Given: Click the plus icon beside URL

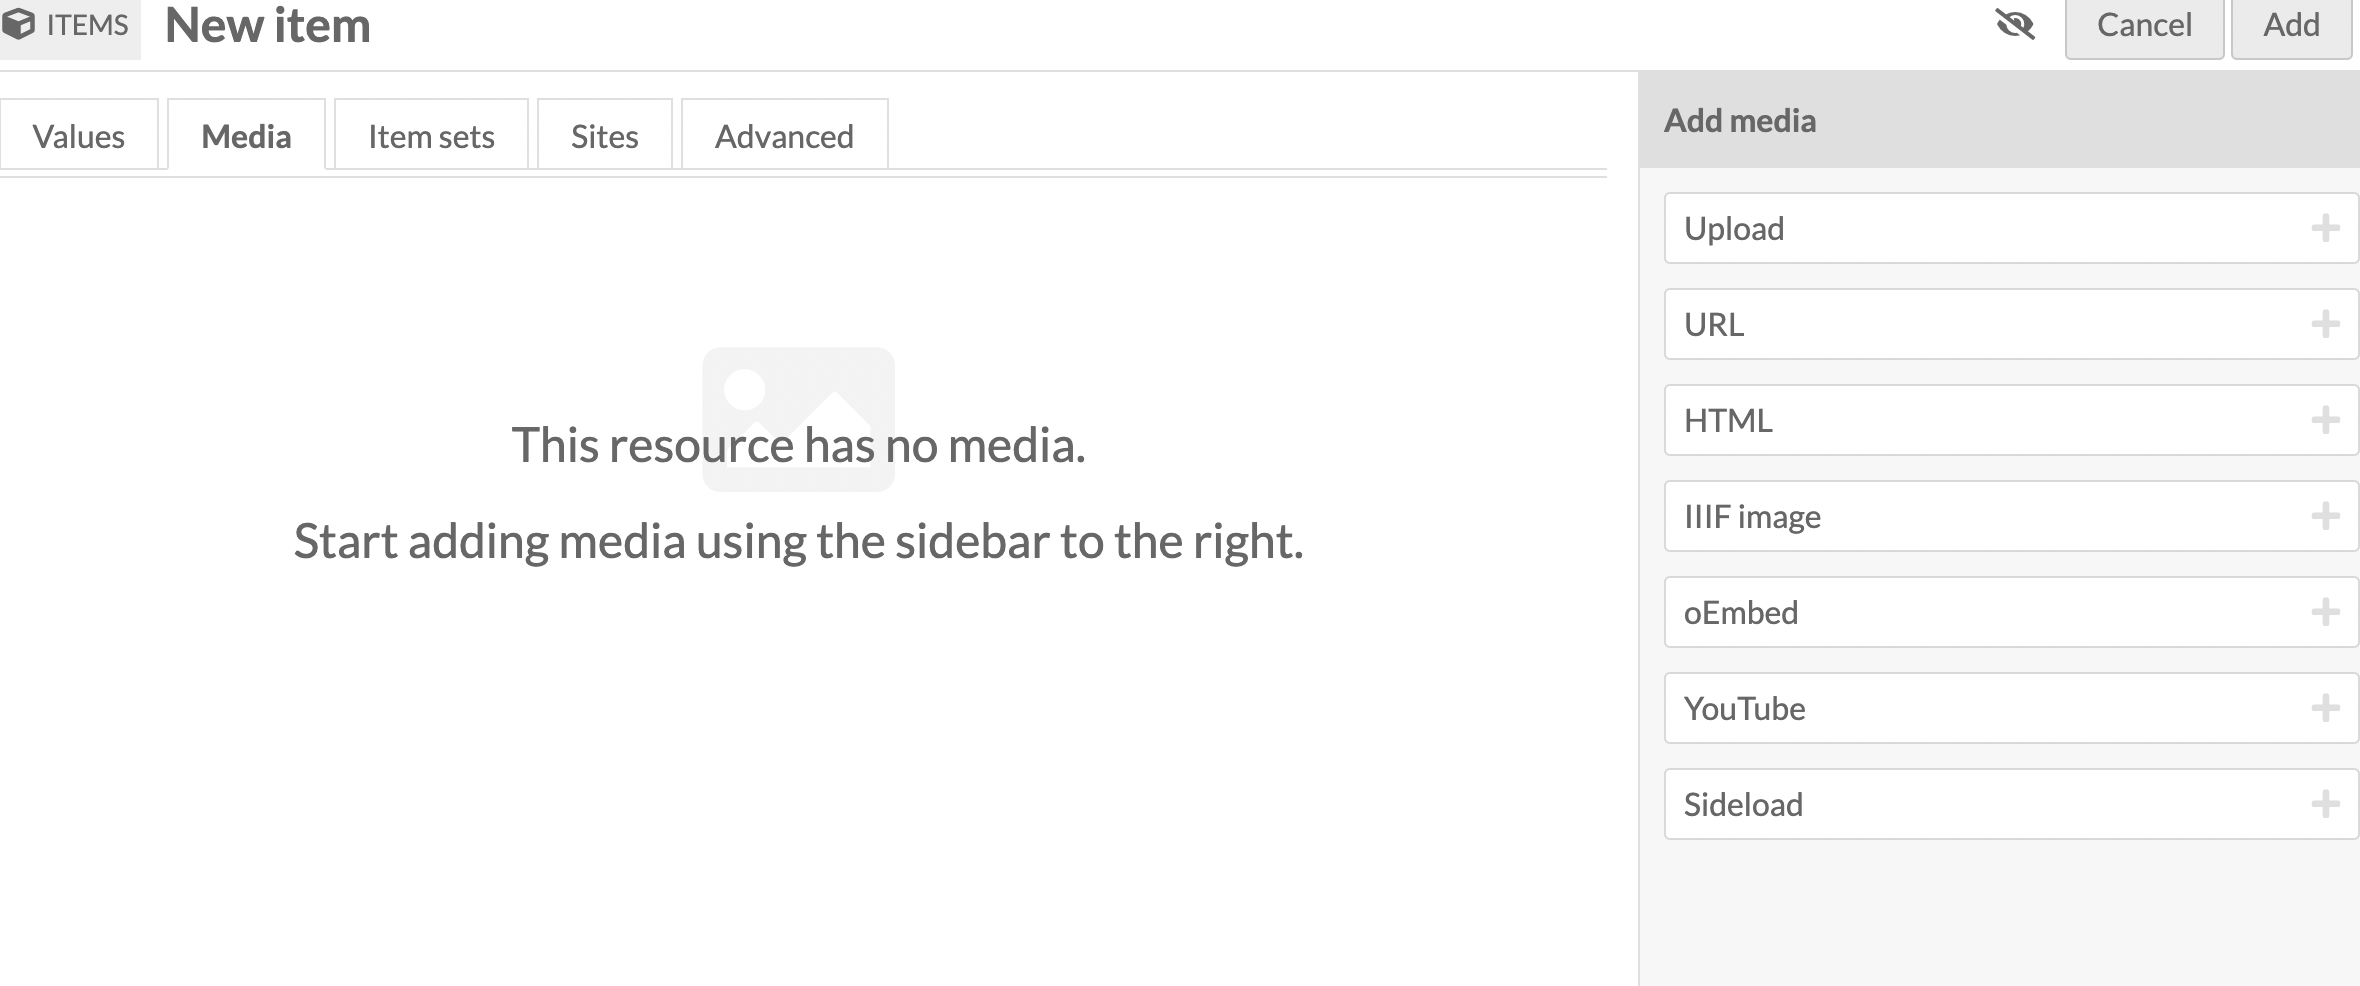Looking at the screenshot, I should 2325,325.
